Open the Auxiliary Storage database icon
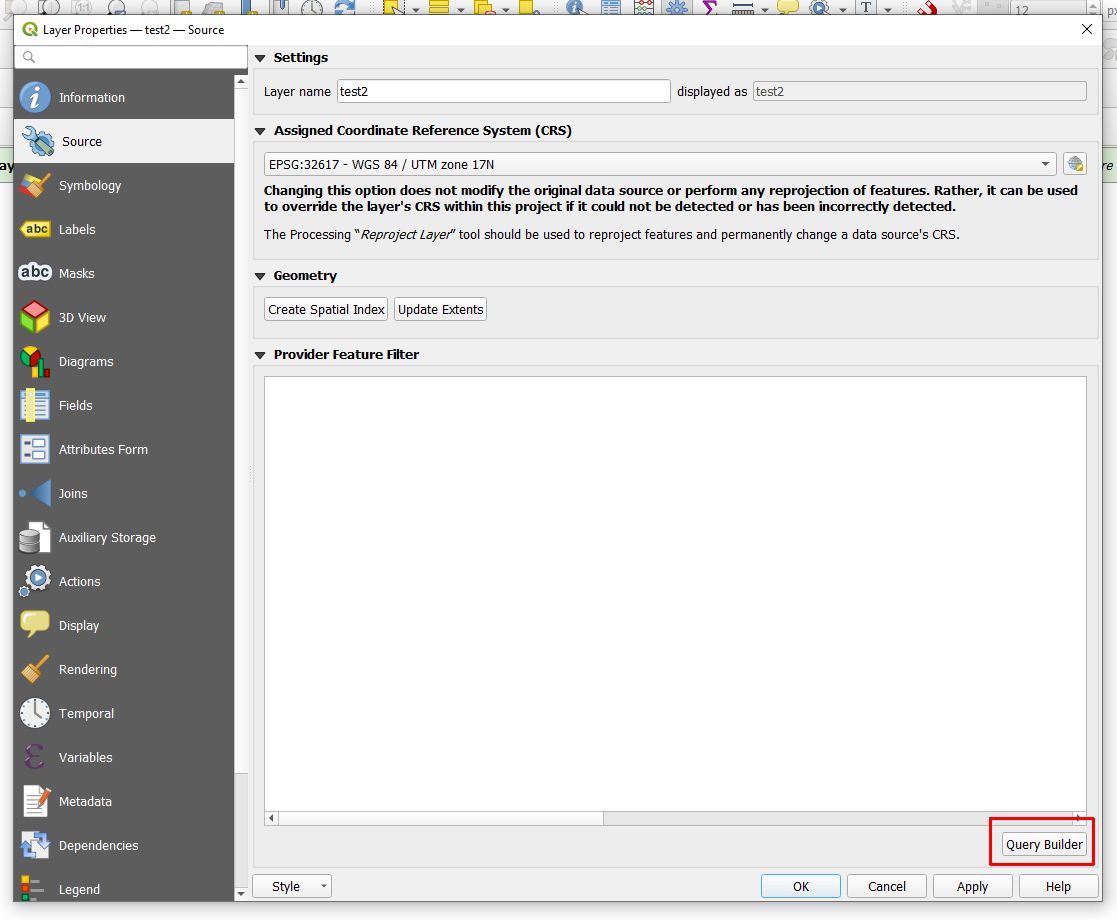Viewport: 1117px width, 920px height. (x=35, y=537)
